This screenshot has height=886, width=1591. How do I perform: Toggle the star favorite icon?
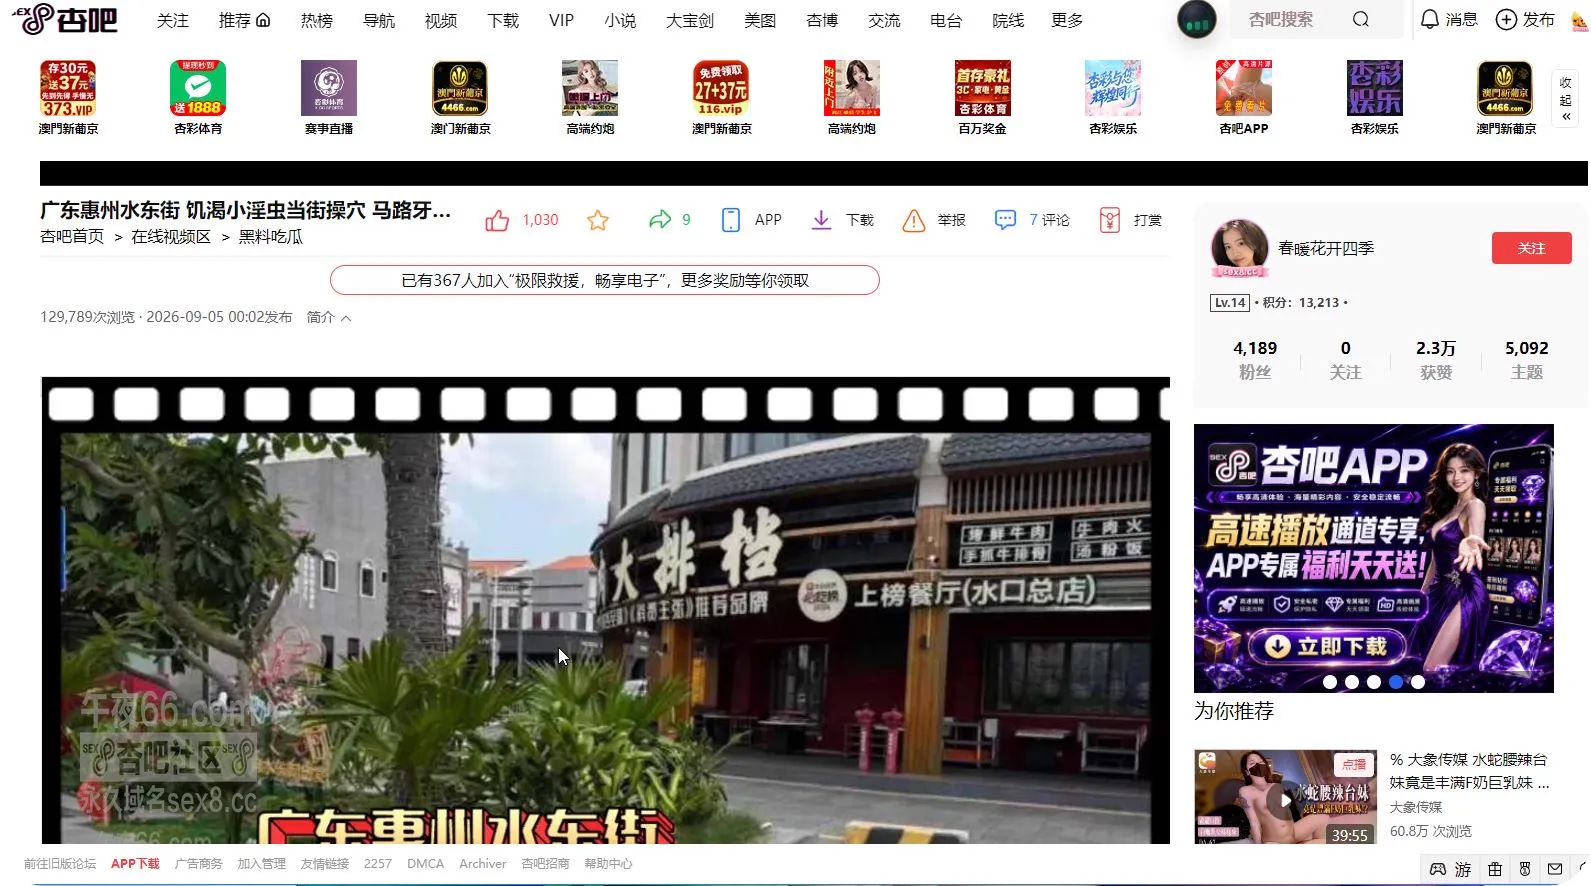click(x=598, y=220)
